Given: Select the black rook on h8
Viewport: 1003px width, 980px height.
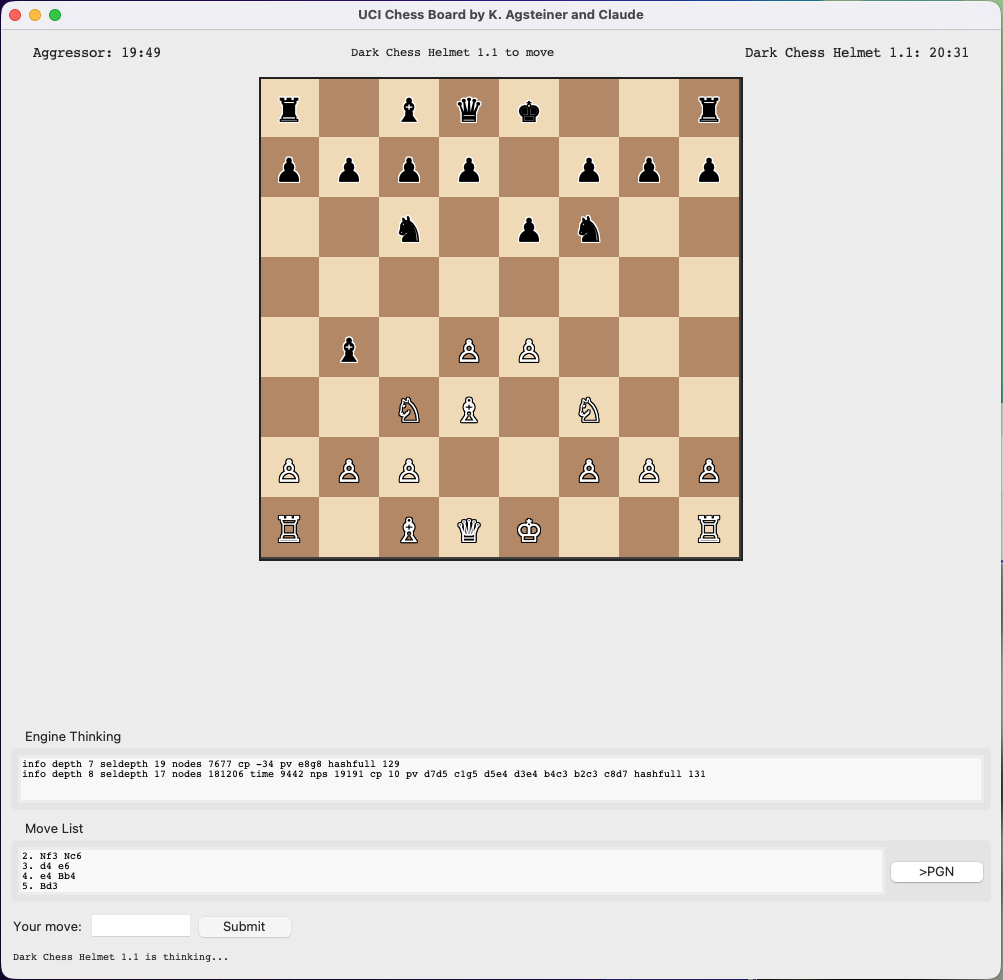Looking at the screenshot, I should point(709,108).
